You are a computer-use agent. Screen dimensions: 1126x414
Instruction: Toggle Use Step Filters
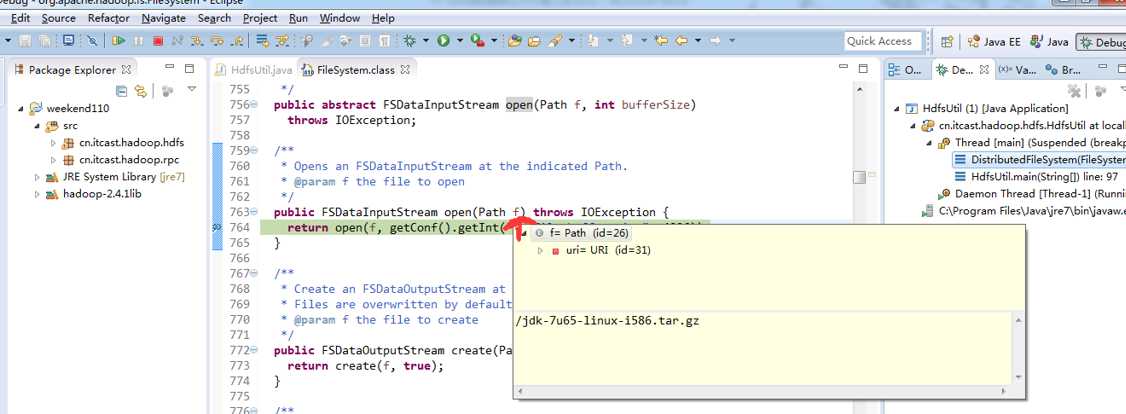pyautogui.click(x=282, y=41)
